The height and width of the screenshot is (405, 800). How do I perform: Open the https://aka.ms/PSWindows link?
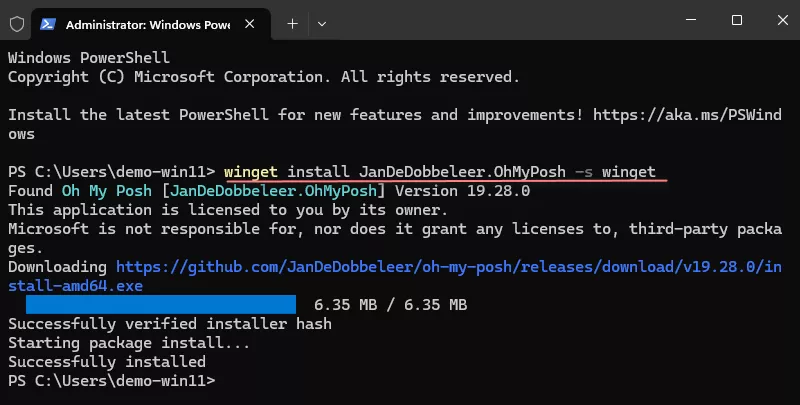(x=687, y=115)
